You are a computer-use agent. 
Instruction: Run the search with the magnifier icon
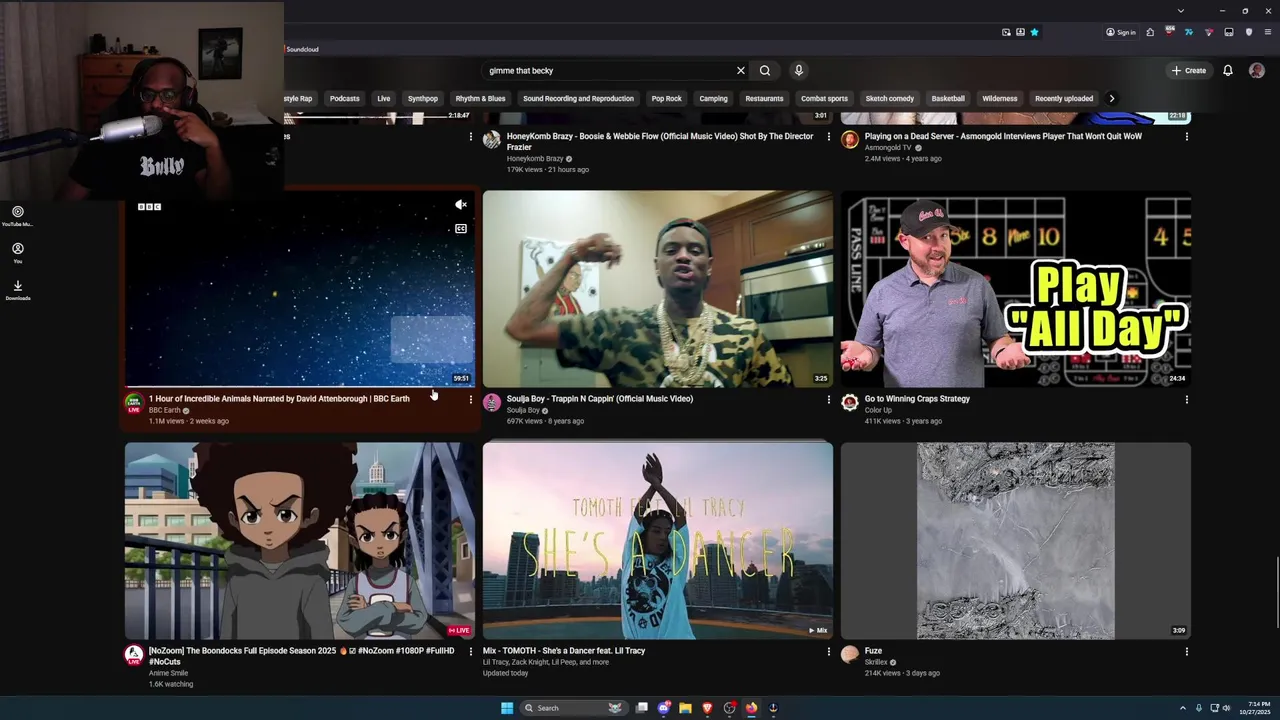point(765,70)
